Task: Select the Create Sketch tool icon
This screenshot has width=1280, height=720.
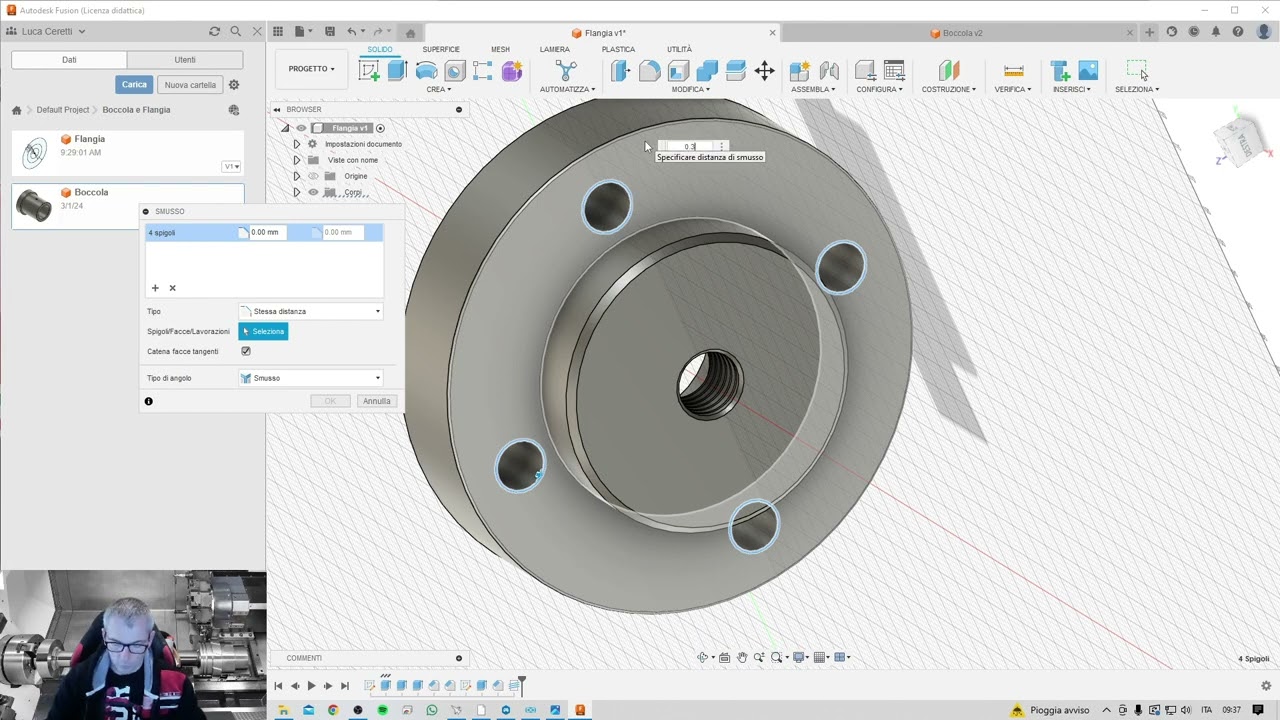Action: [x=369, y=70]
